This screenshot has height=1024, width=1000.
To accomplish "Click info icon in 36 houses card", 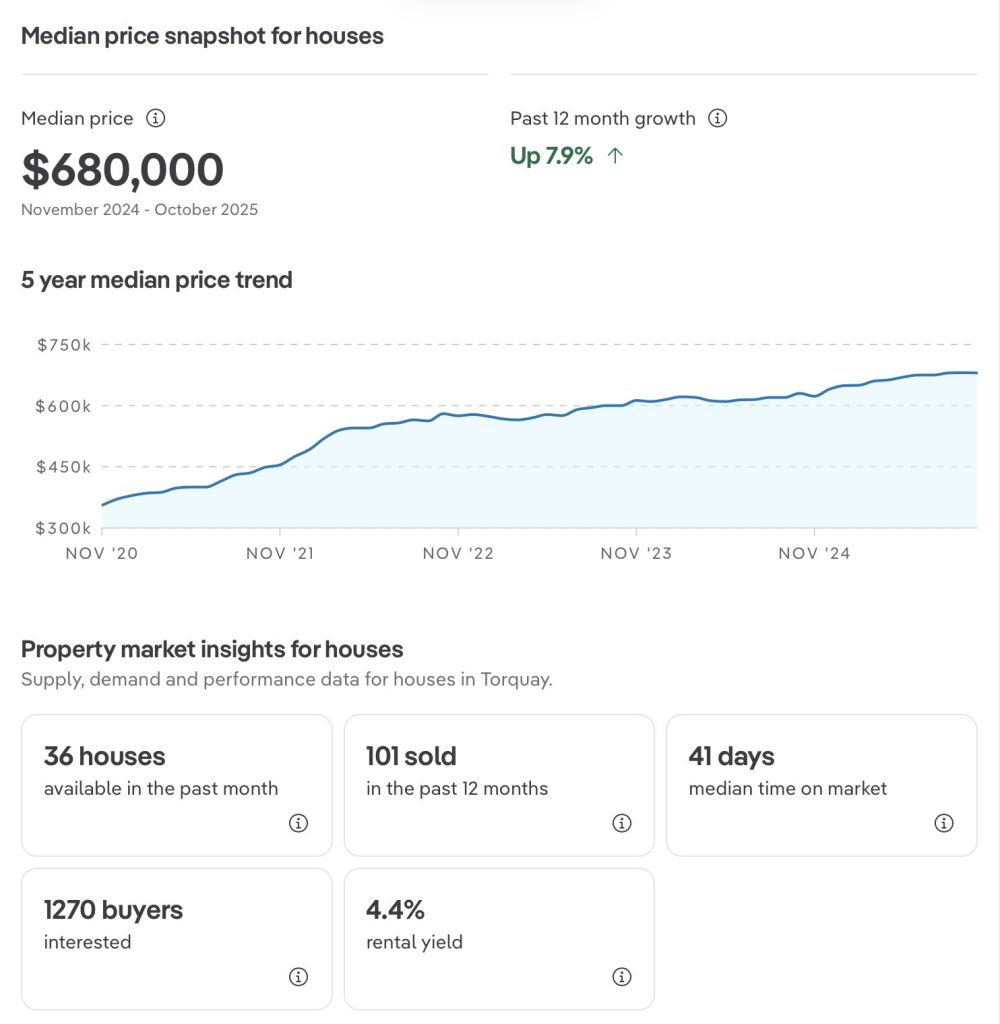I will [x=298, y=823].
